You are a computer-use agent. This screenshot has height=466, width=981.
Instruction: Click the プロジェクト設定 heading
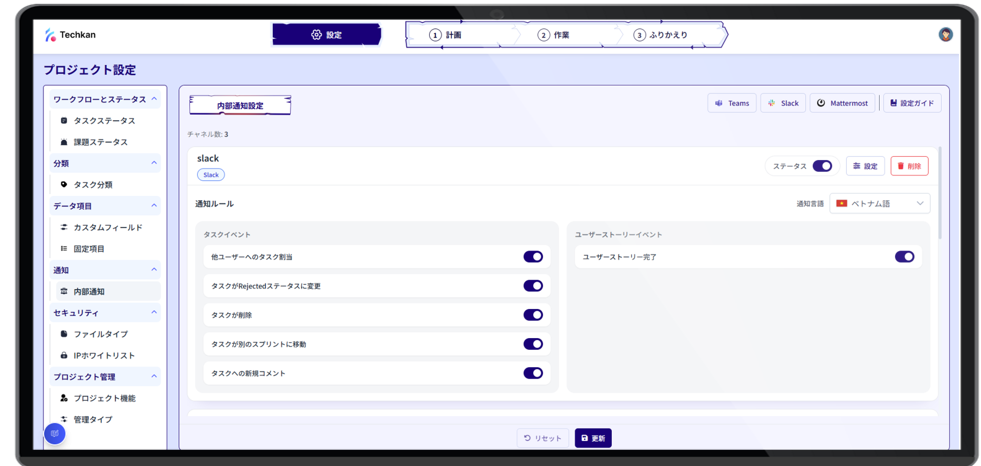click(x=89, y=70)
